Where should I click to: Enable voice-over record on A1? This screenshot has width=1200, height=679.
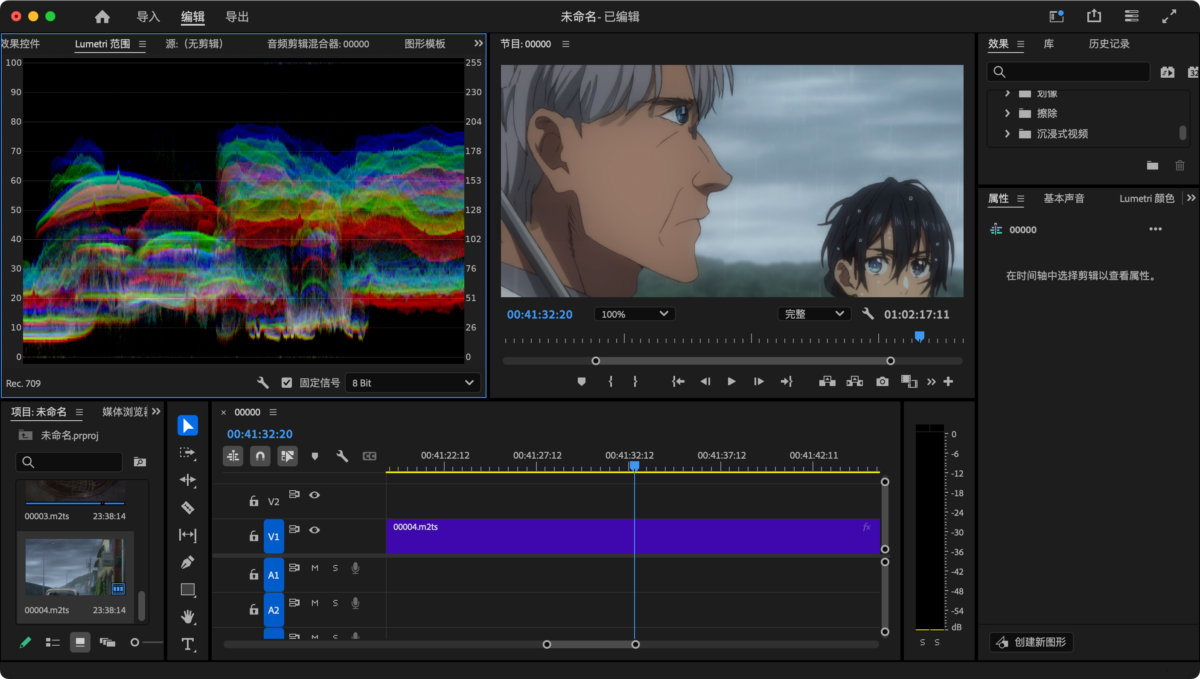(355, 568)
